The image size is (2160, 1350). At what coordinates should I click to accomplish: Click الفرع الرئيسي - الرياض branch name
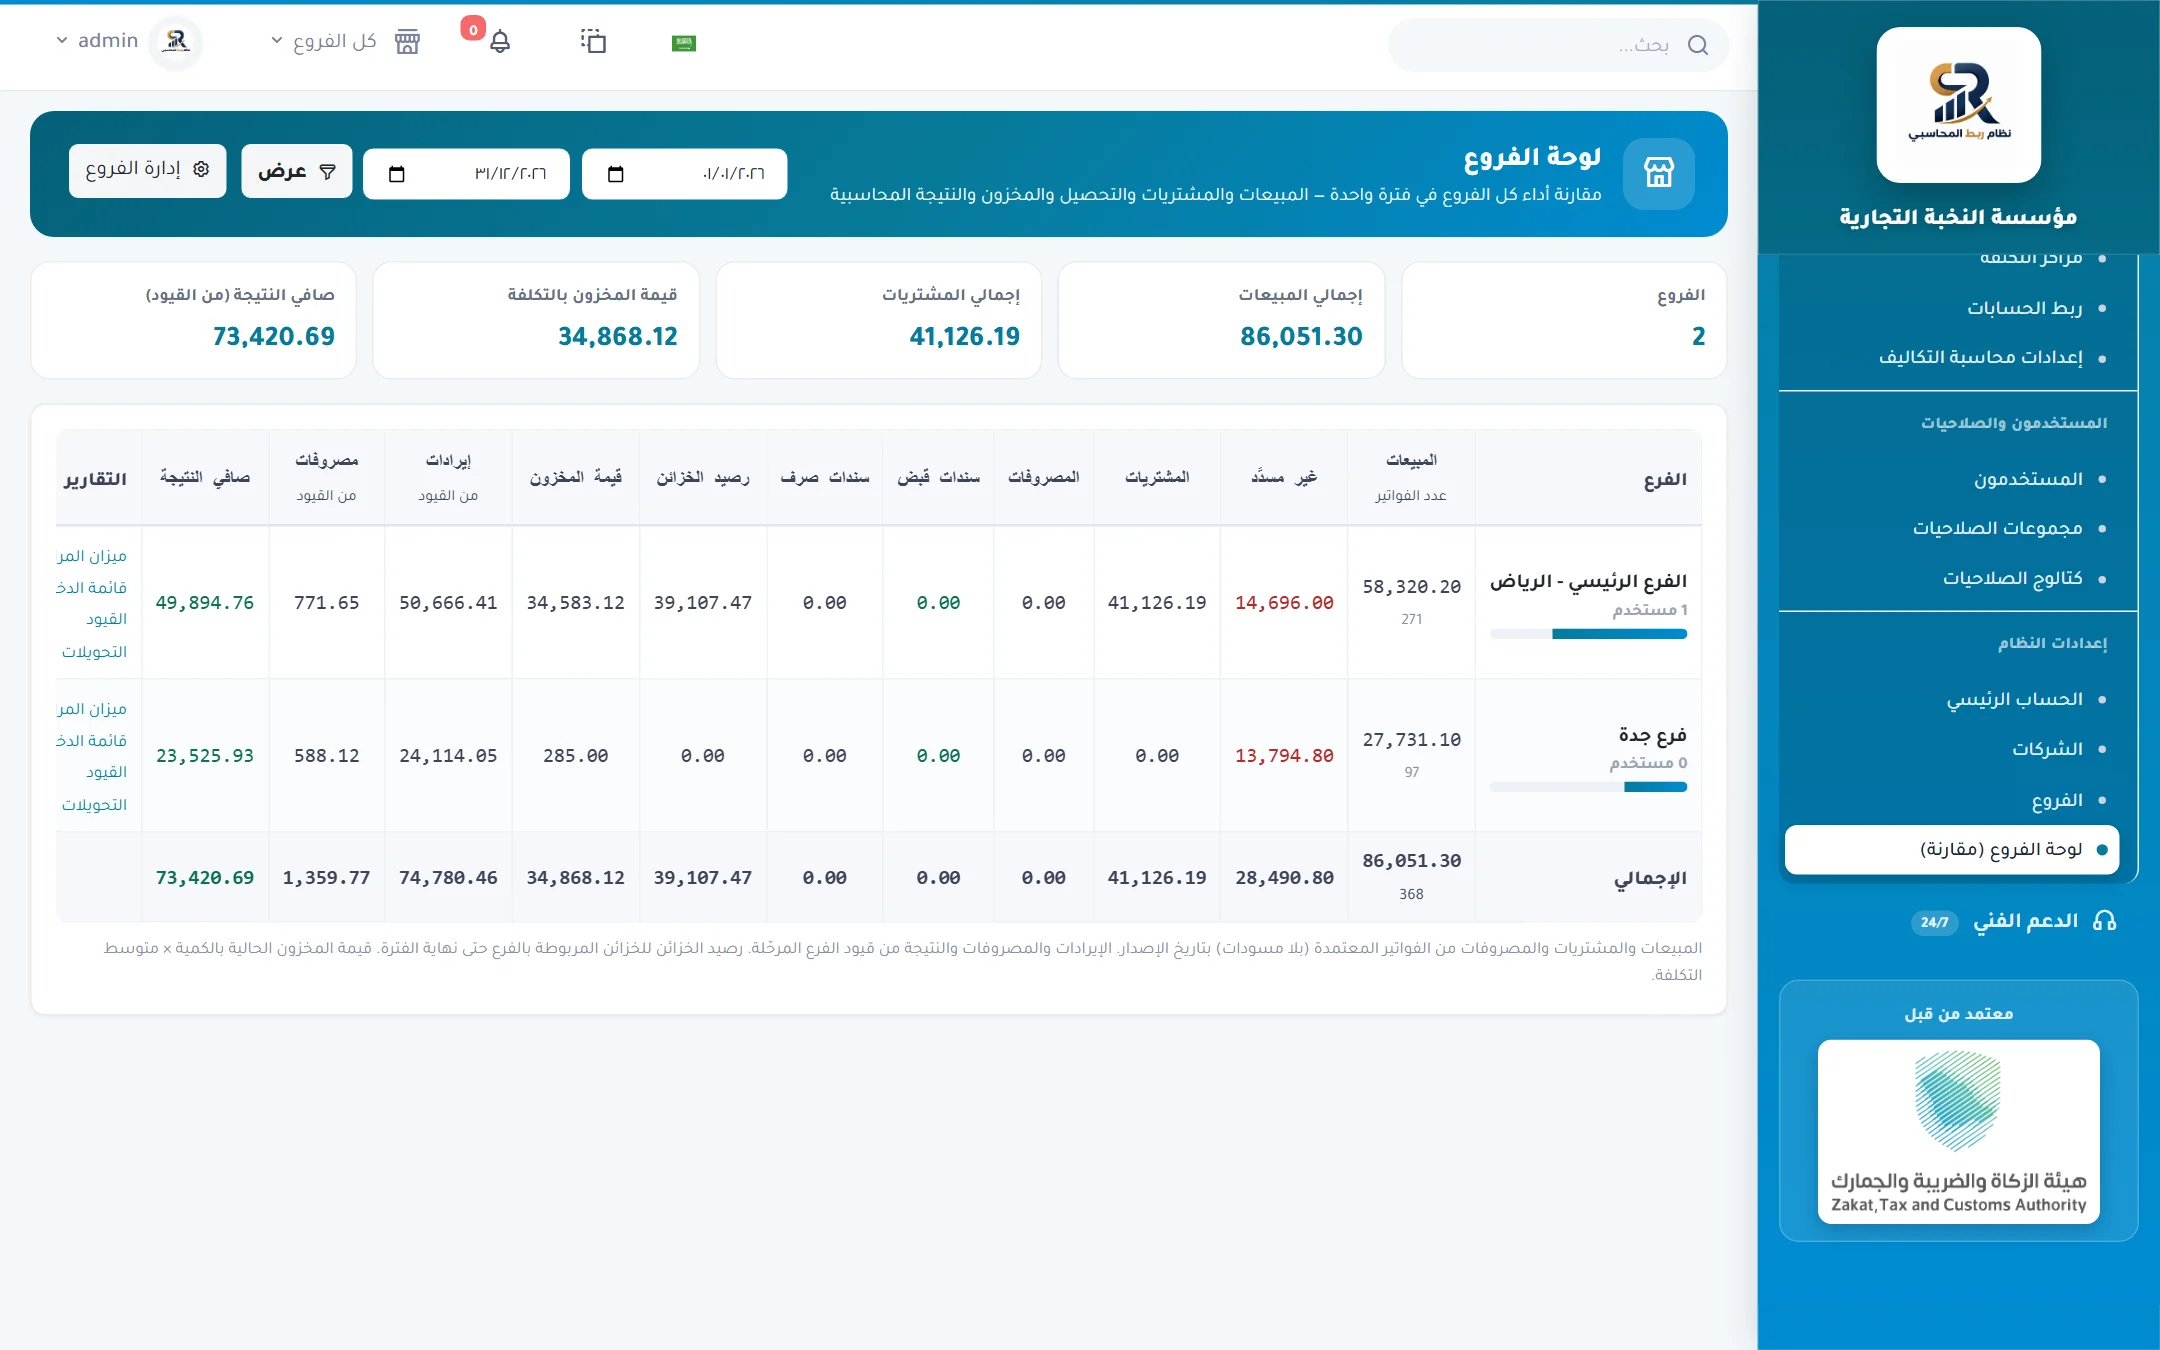pyautogui.click(x=1588, y=582)
